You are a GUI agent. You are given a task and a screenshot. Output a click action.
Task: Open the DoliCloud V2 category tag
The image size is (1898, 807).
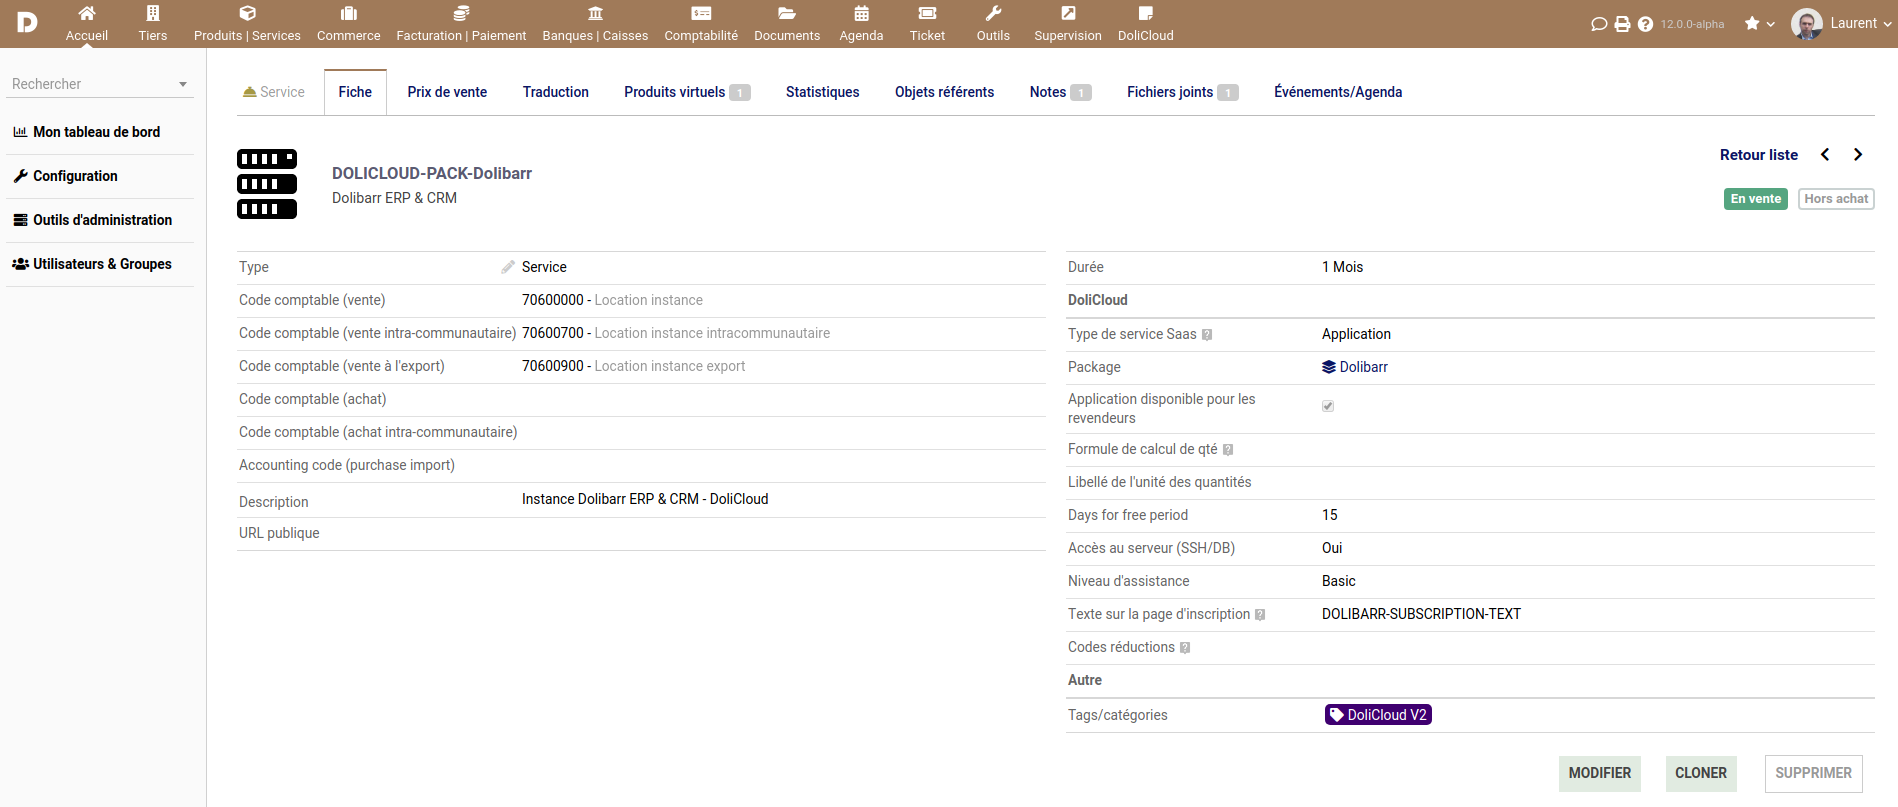click(1378, 715)
